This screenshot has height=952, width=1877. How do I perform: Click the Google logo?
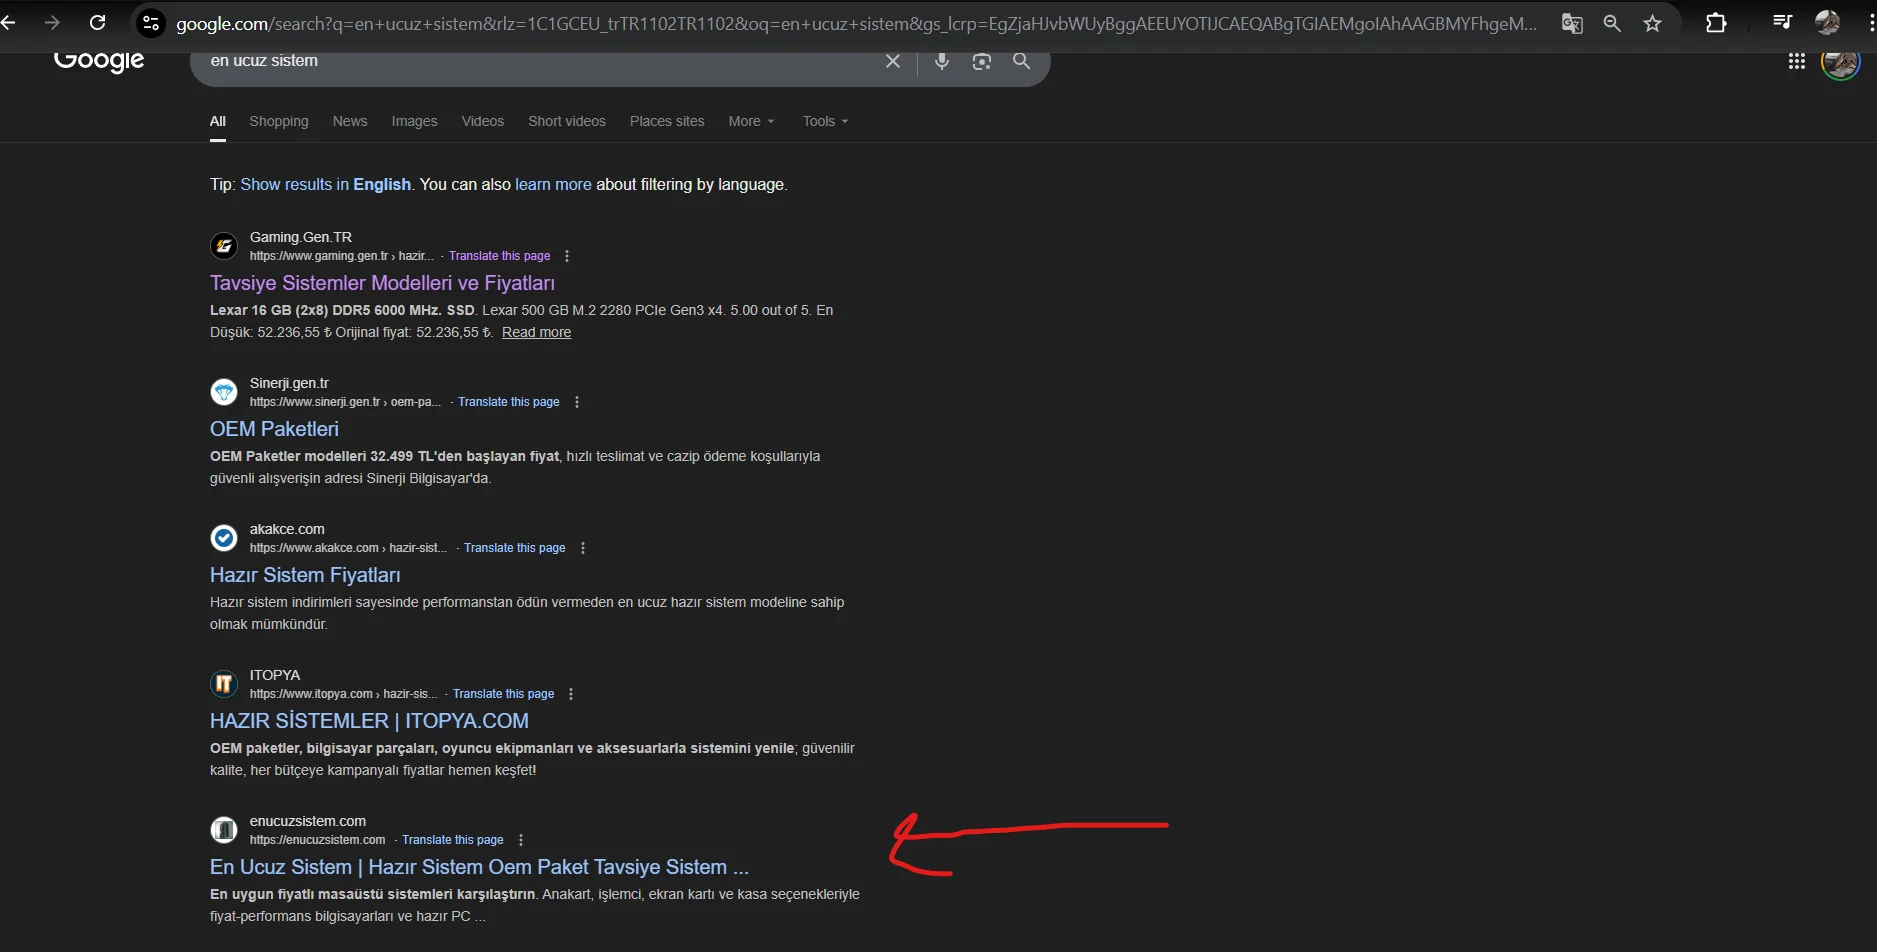click(99, 61)
